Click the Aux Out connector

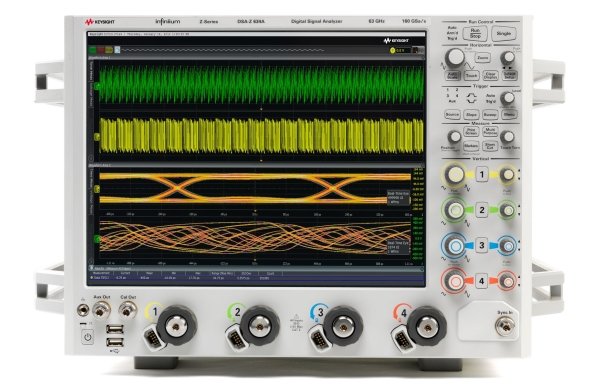(x=101, y=310)
